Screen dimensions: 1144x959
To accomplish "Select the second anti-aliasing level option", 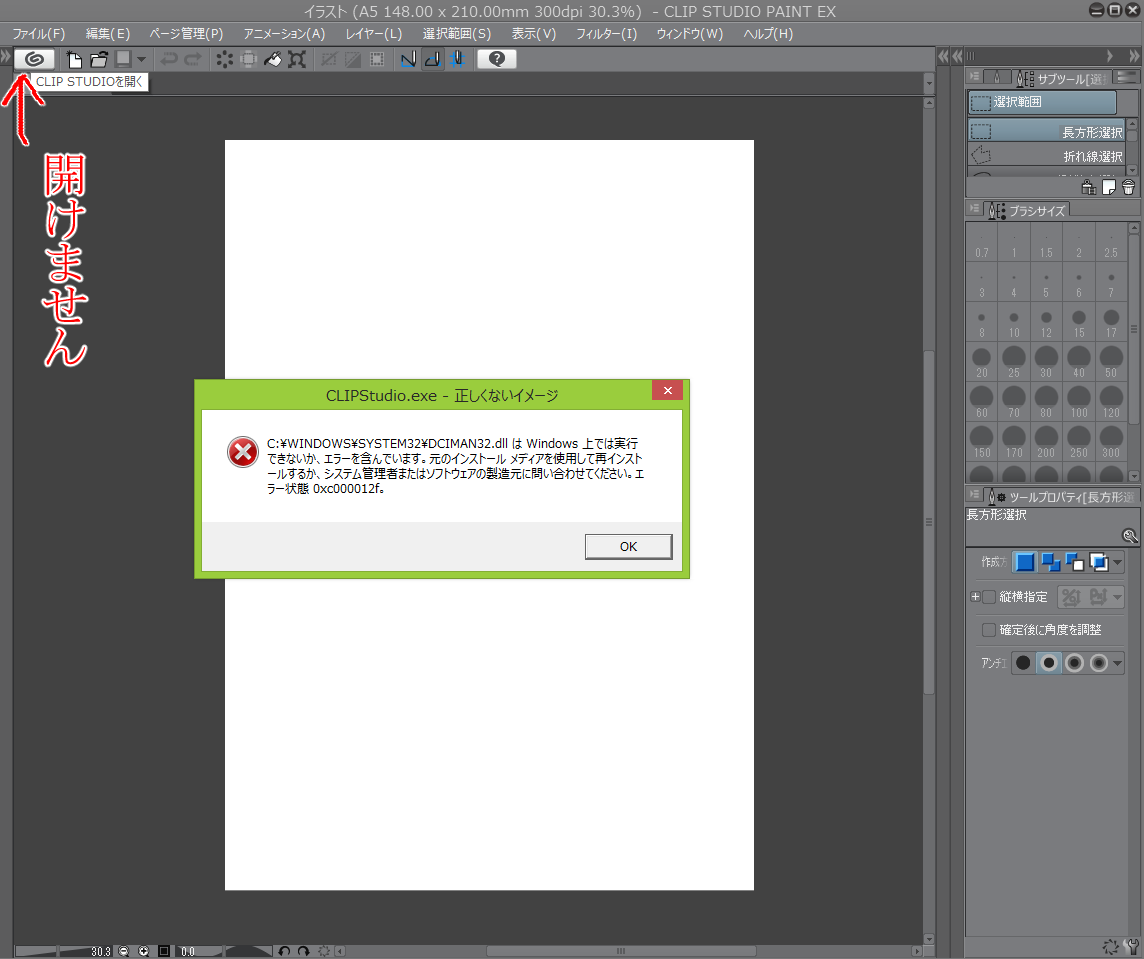I will 1048,663.
